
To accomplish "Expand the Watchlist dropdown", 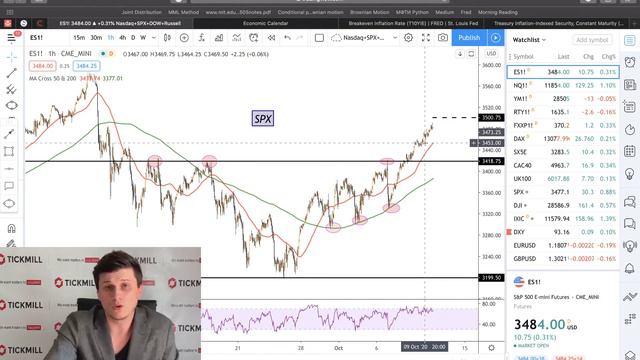I will click(529, 40).
